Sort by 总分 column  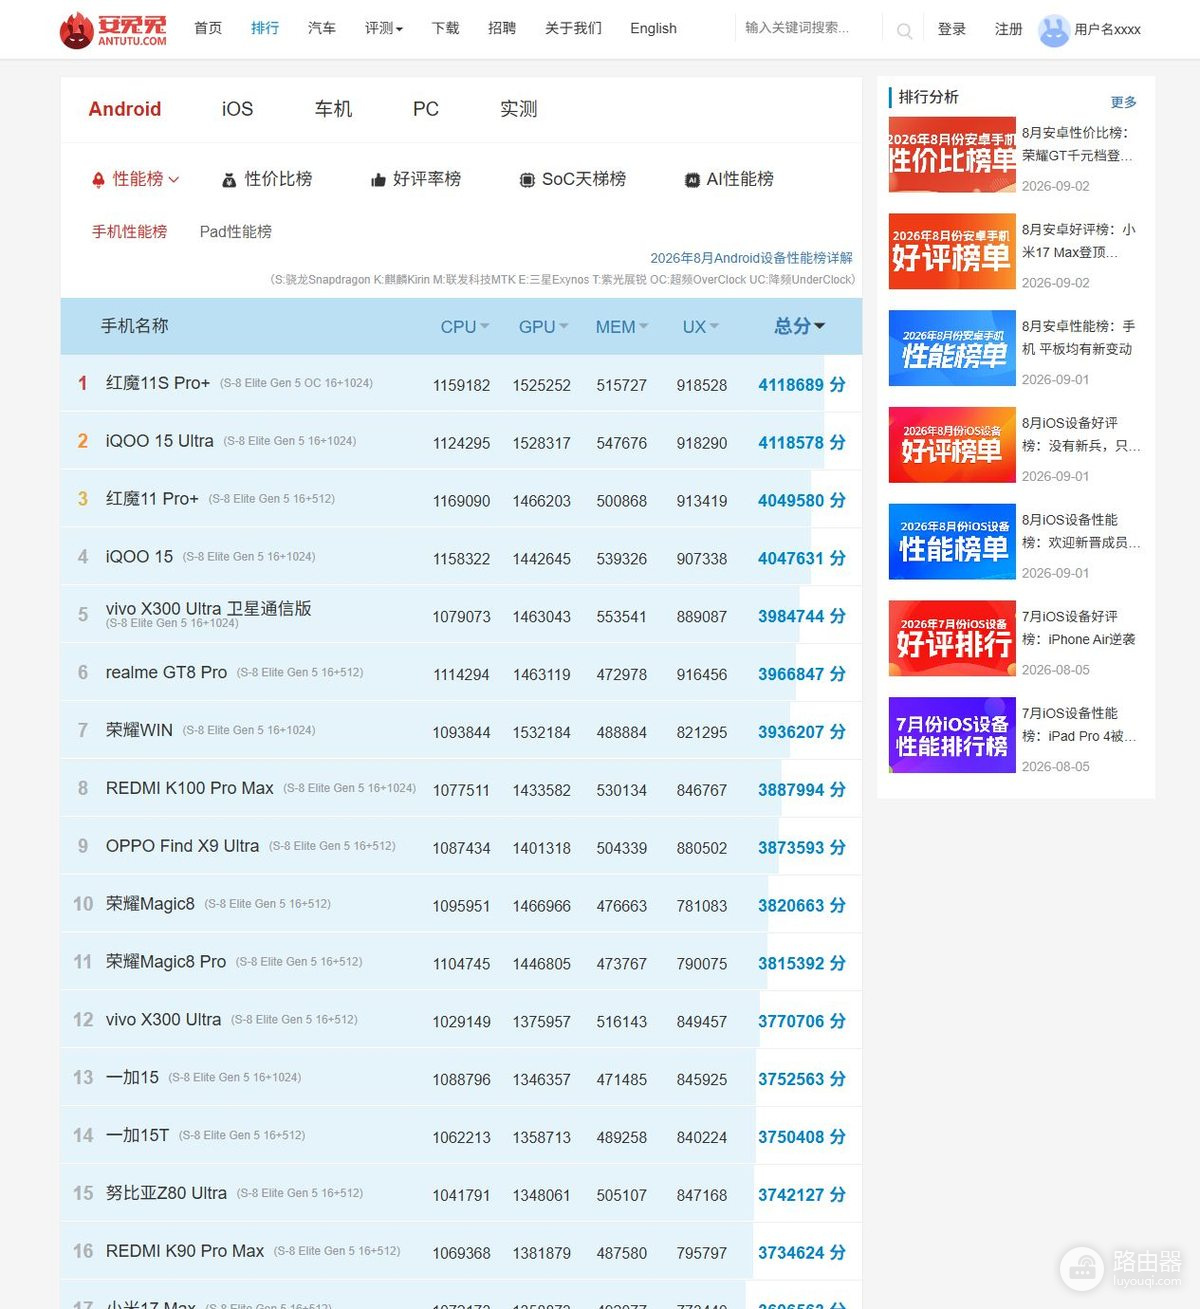click(800, 326)
